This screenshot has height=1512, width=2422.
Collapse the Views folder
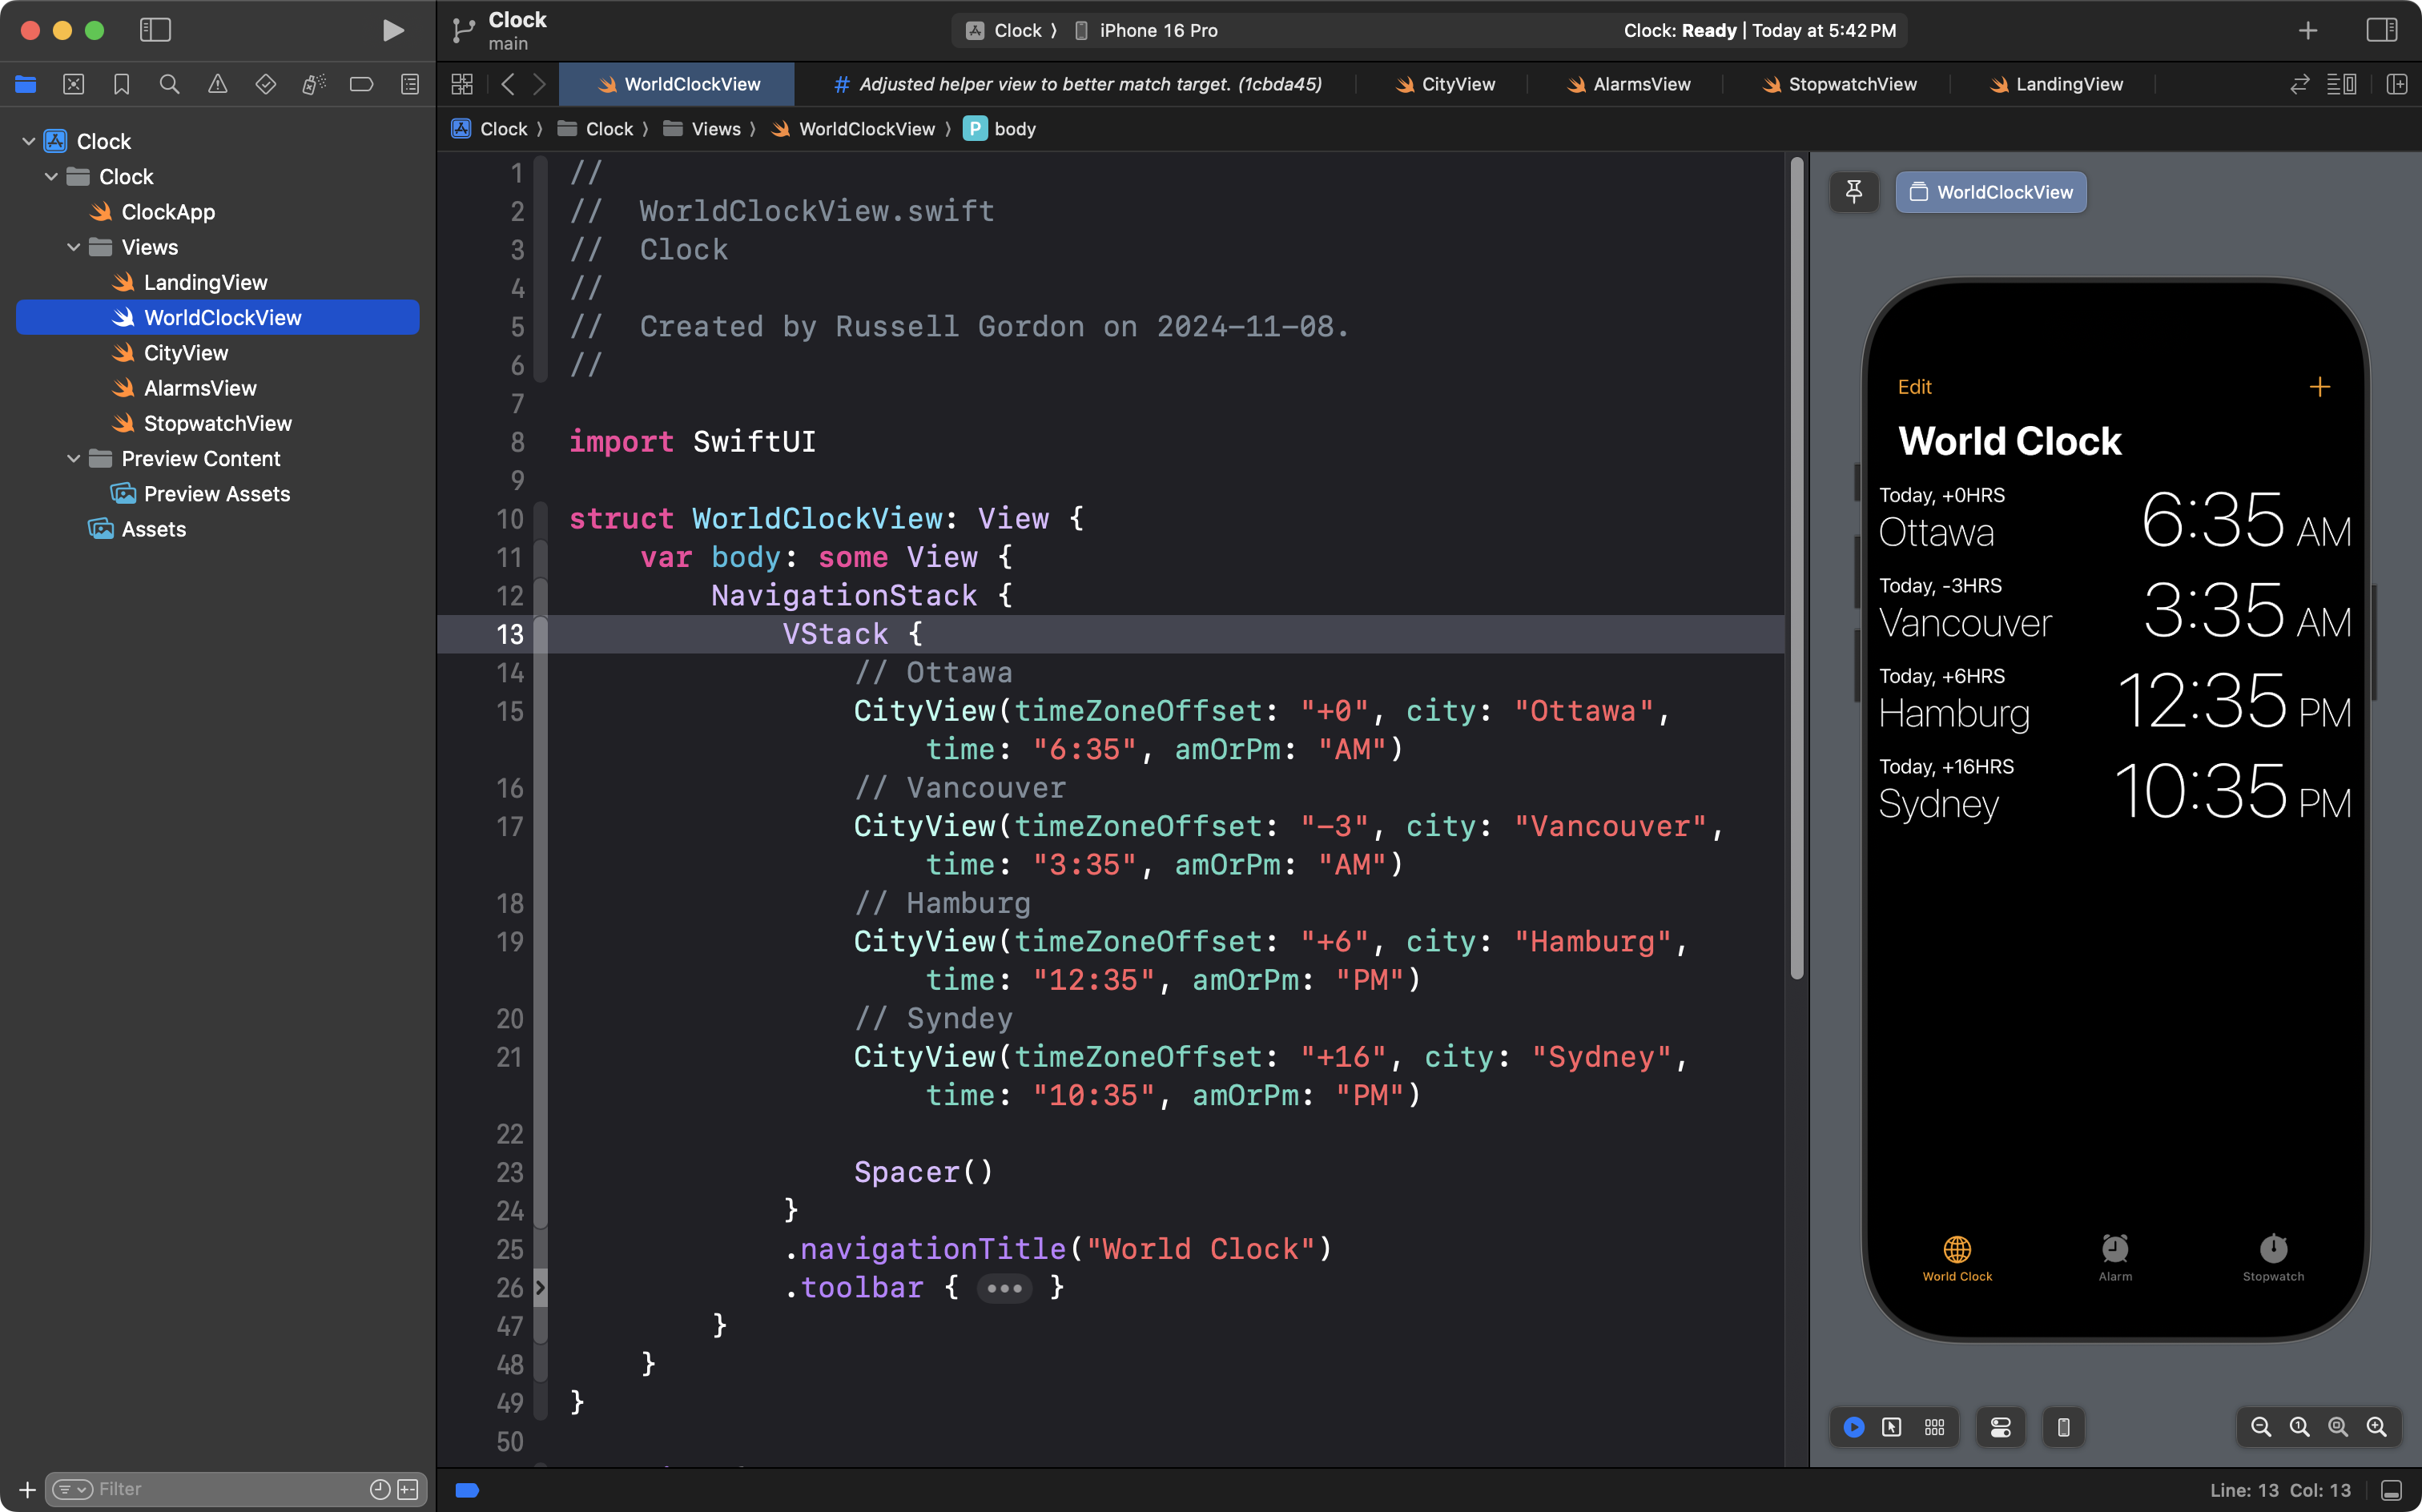pos(73,247)
